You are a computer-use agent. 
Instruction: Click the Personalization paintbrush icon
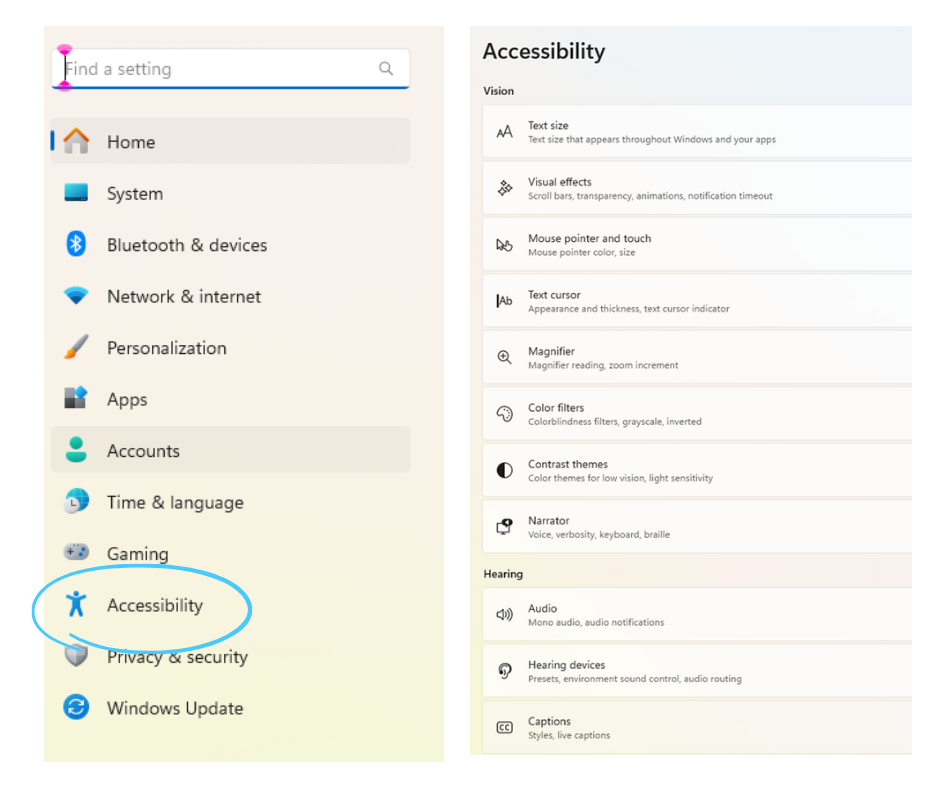point(76,347)
